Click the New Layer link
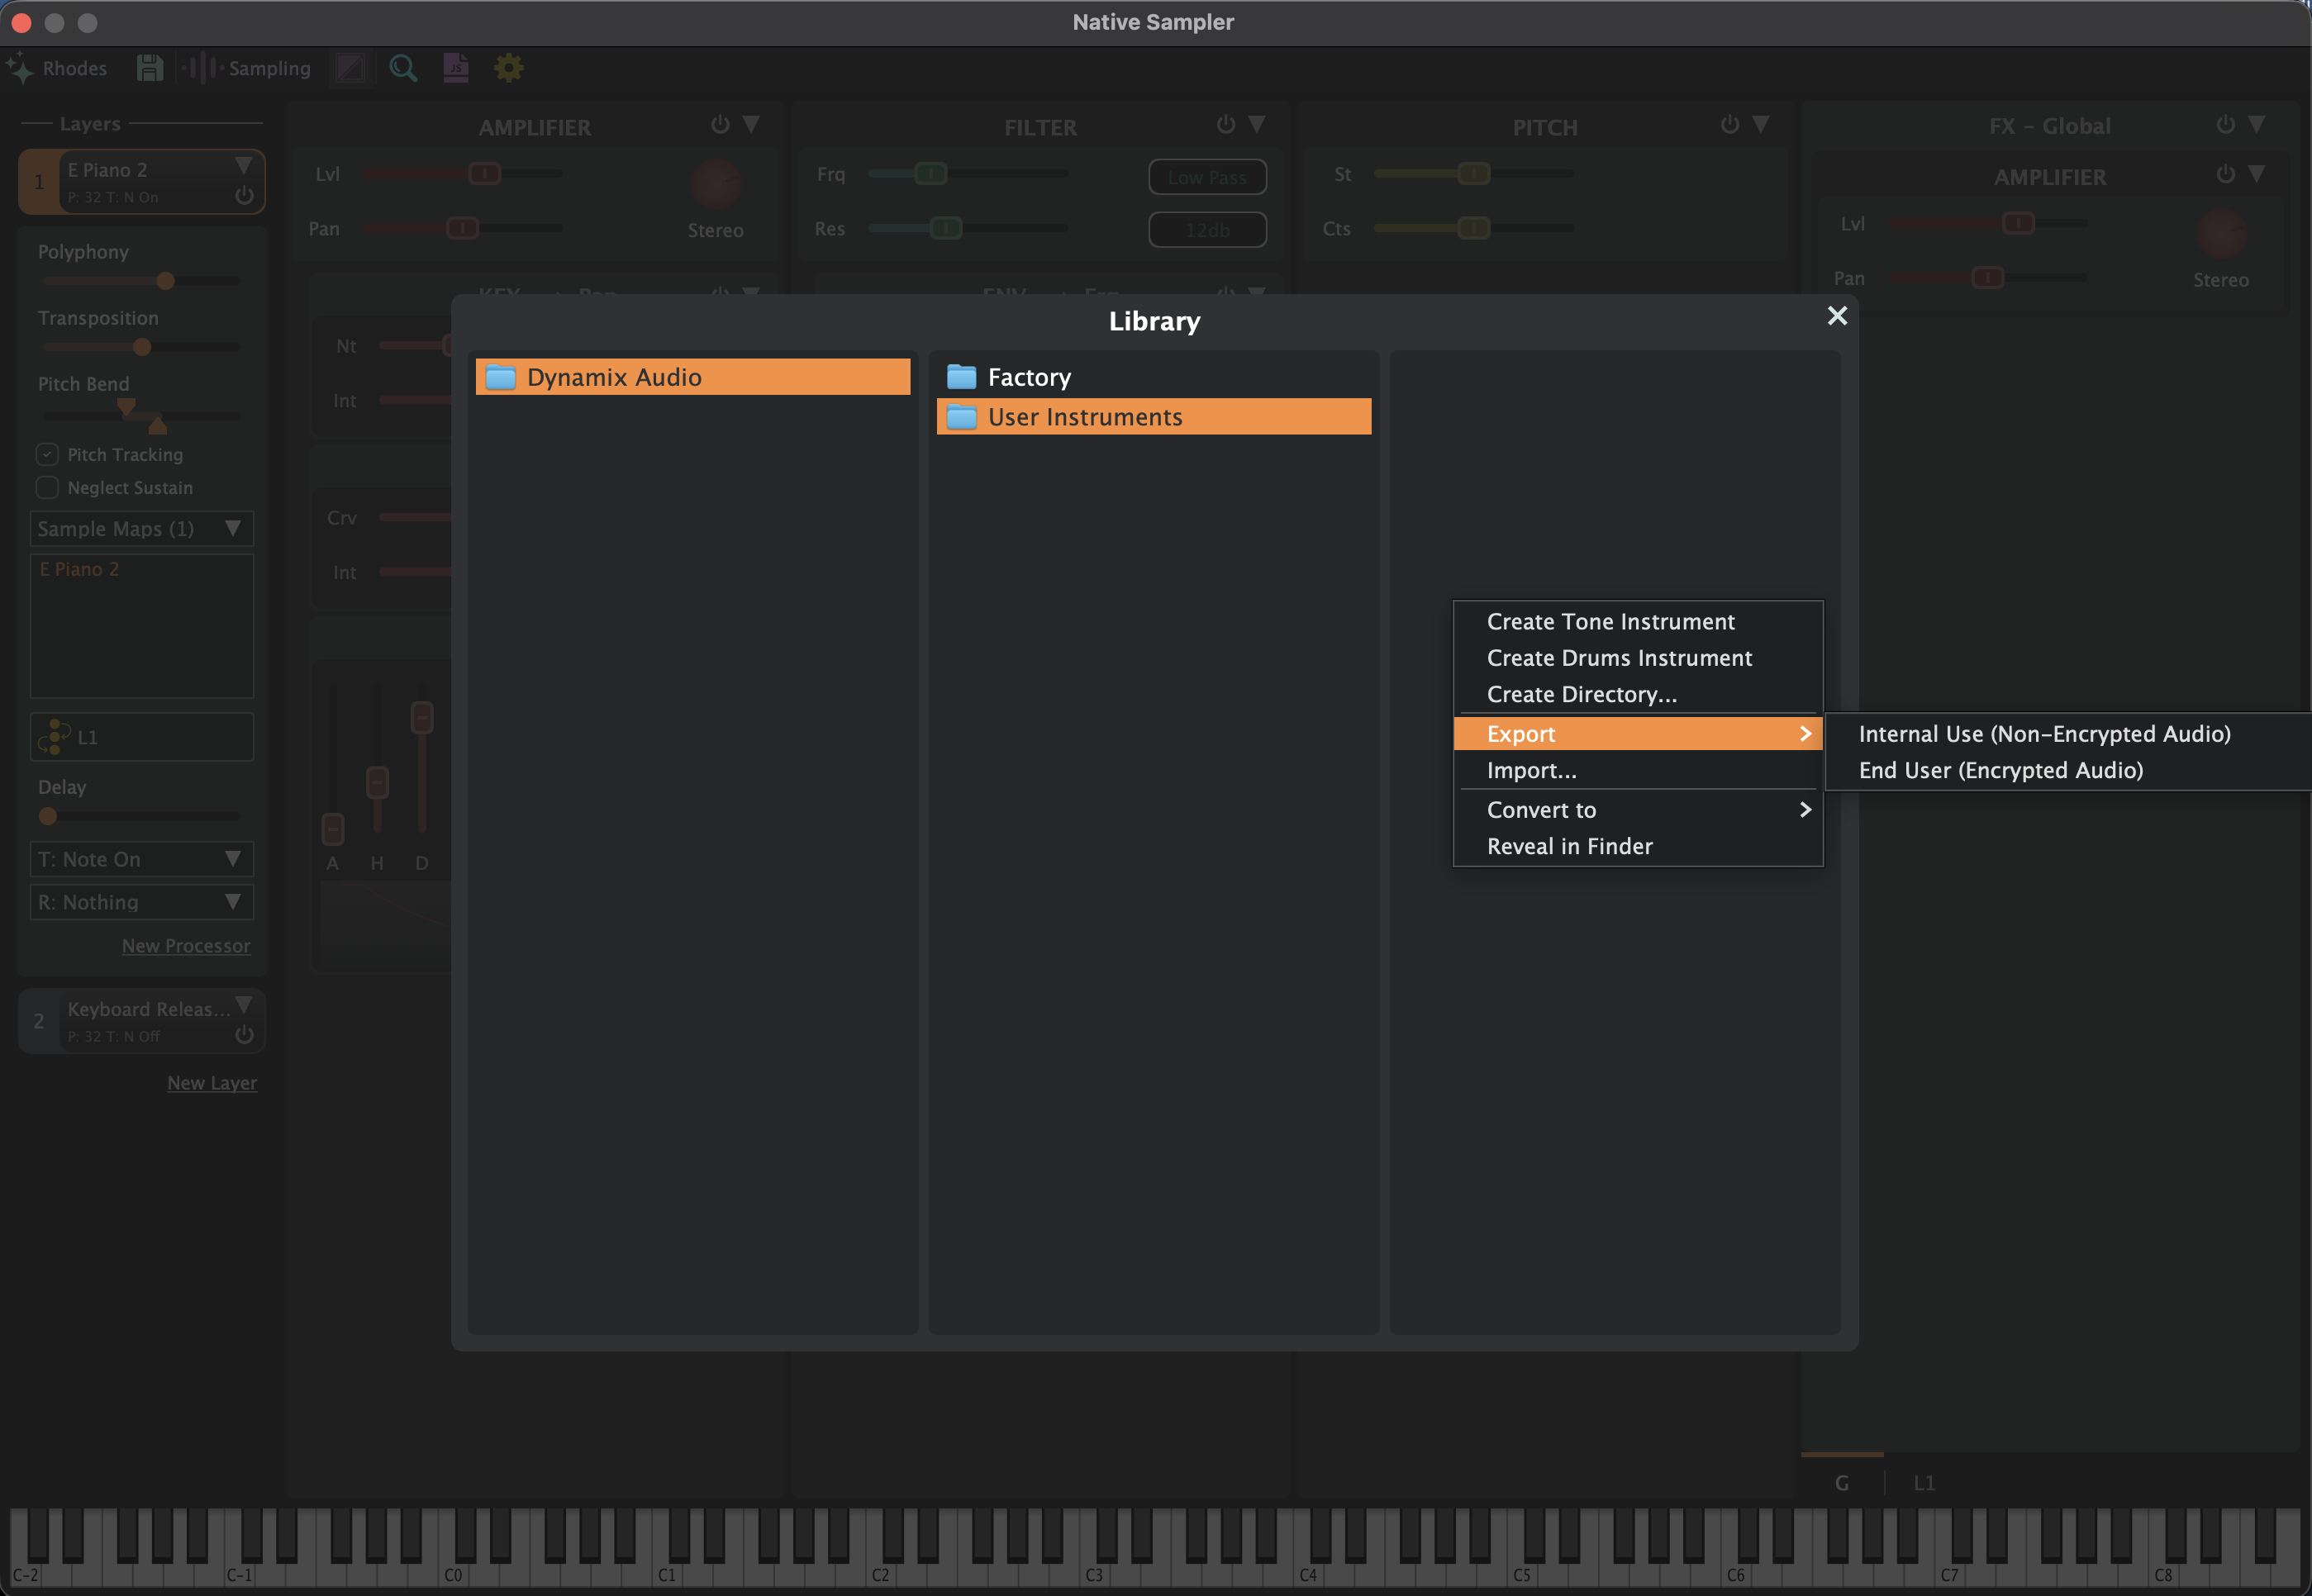The image size is (2312, 1596). [x=212, y=1082]
